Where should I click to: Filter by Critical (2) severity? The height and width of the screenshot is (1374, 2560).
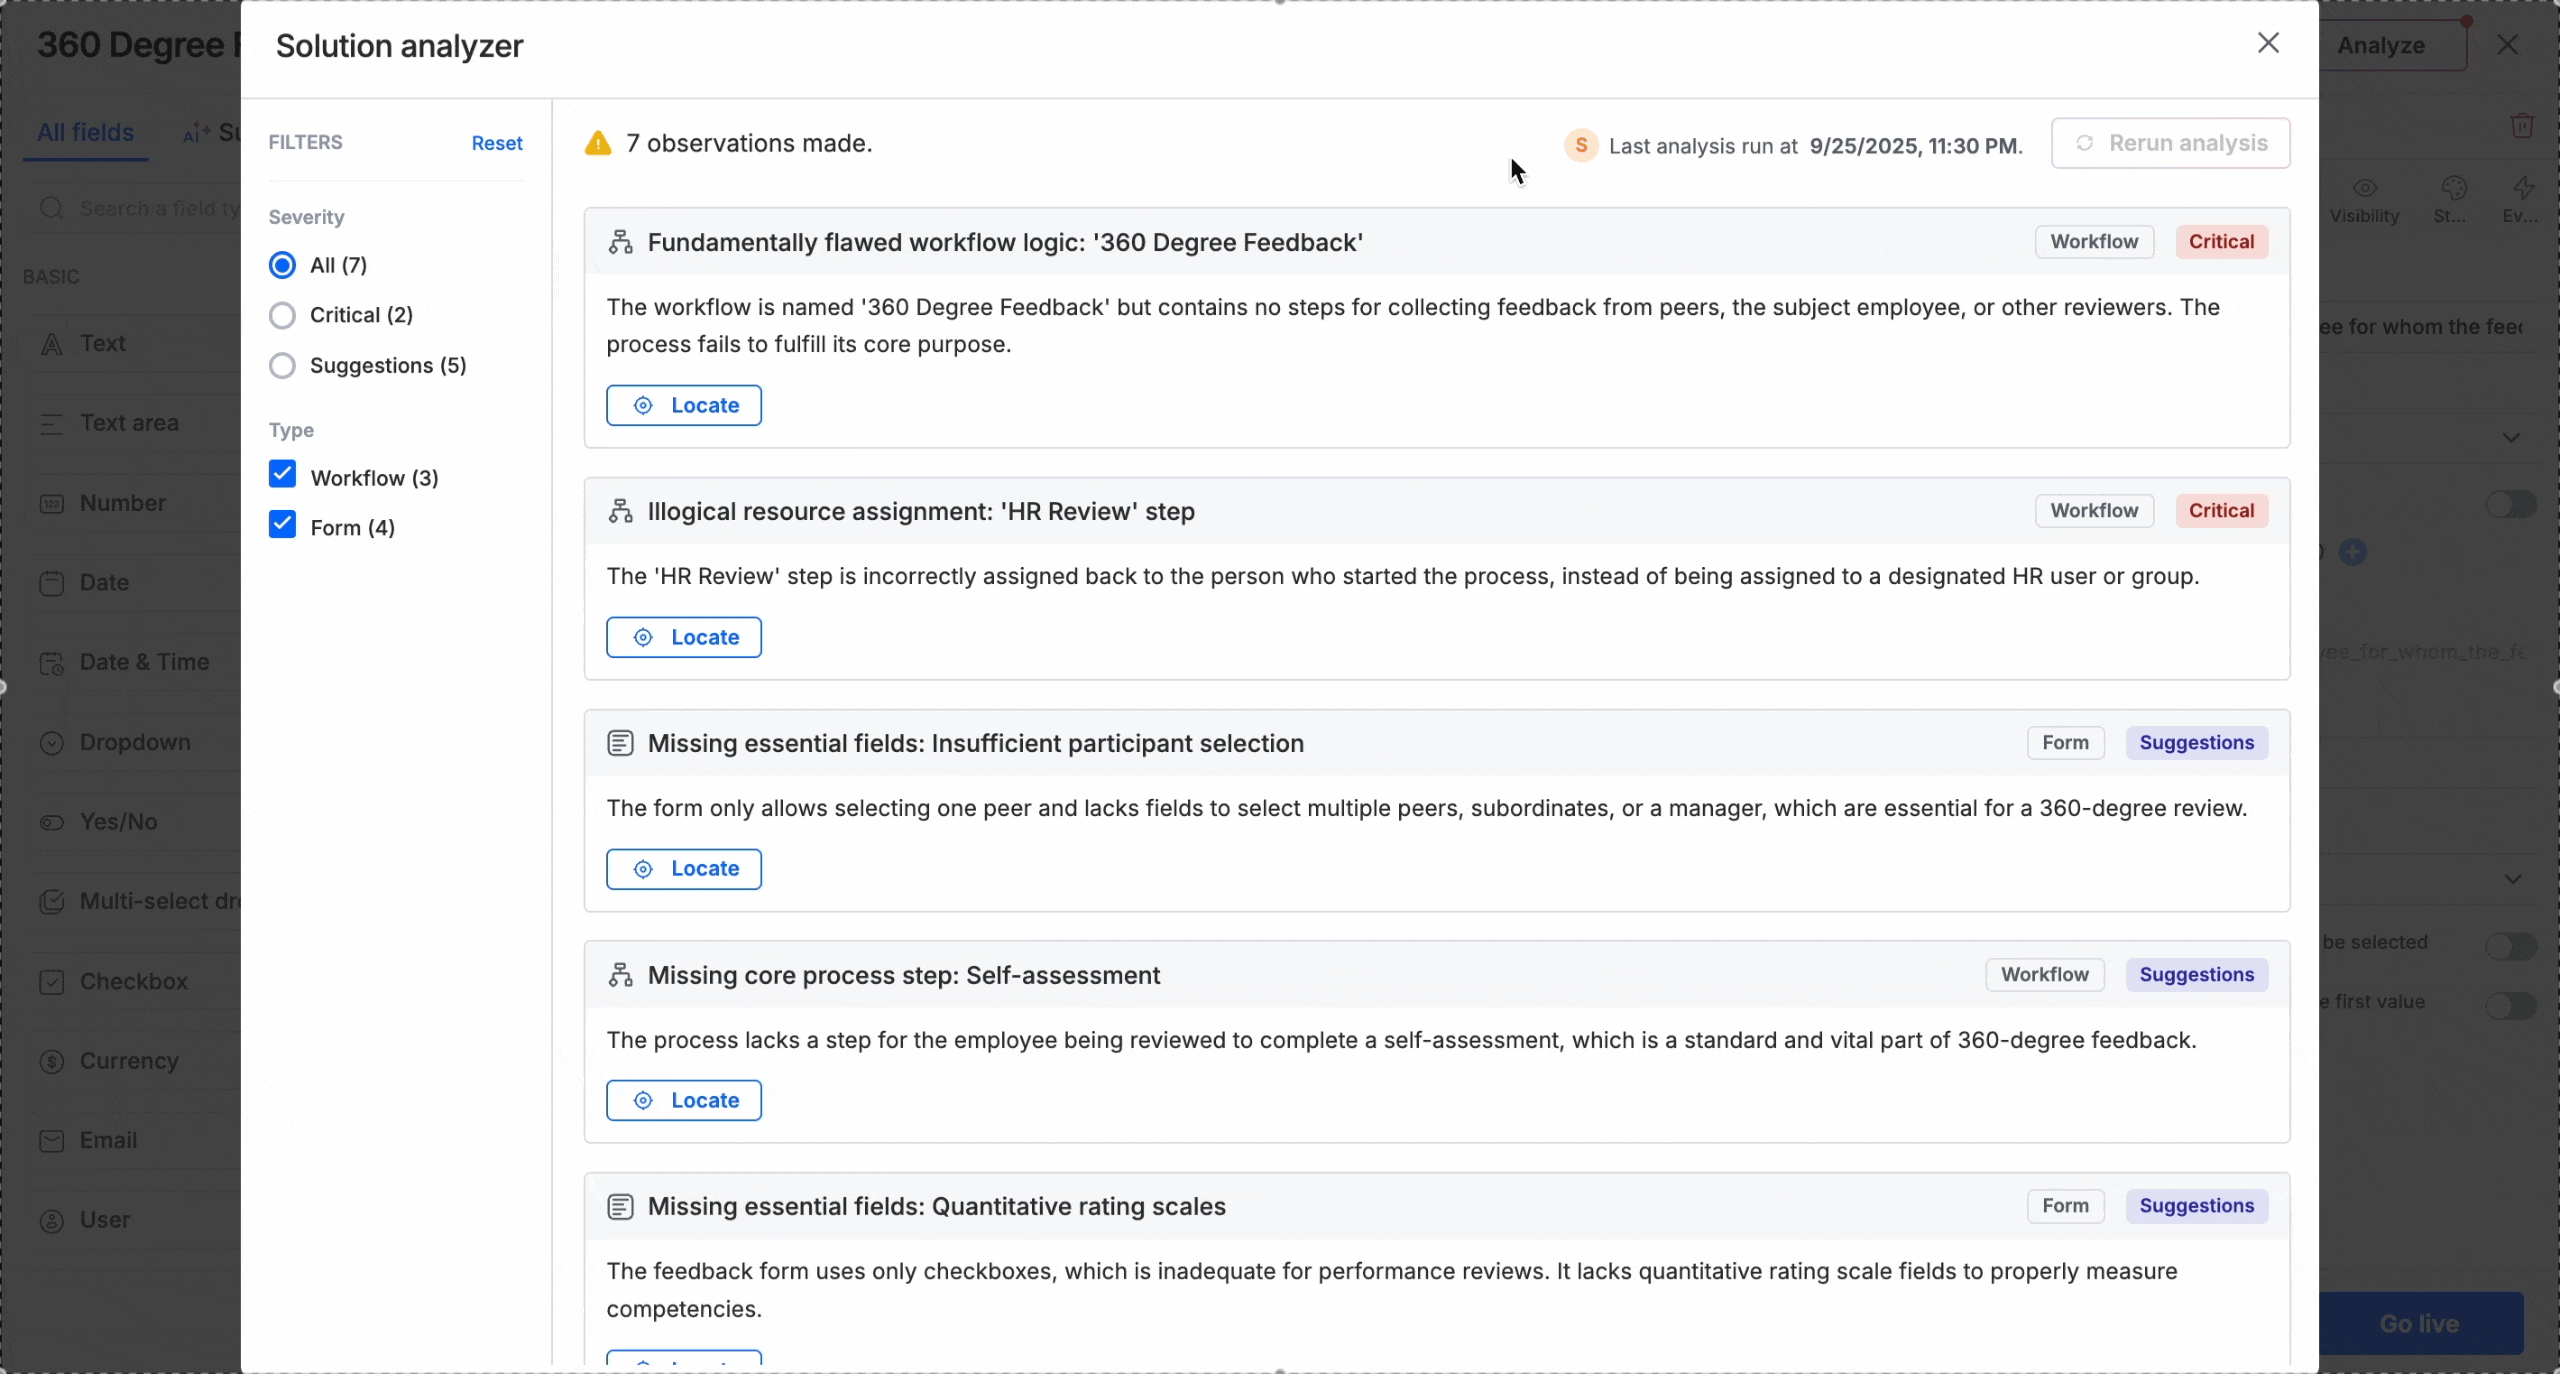283,315
